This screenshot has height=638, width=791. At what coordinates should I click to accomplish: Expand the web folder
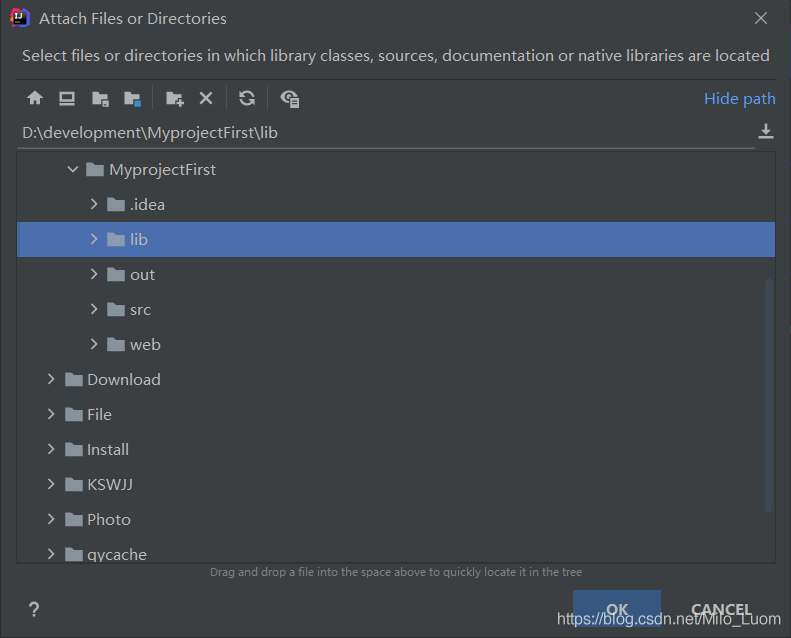coord(94,344)
